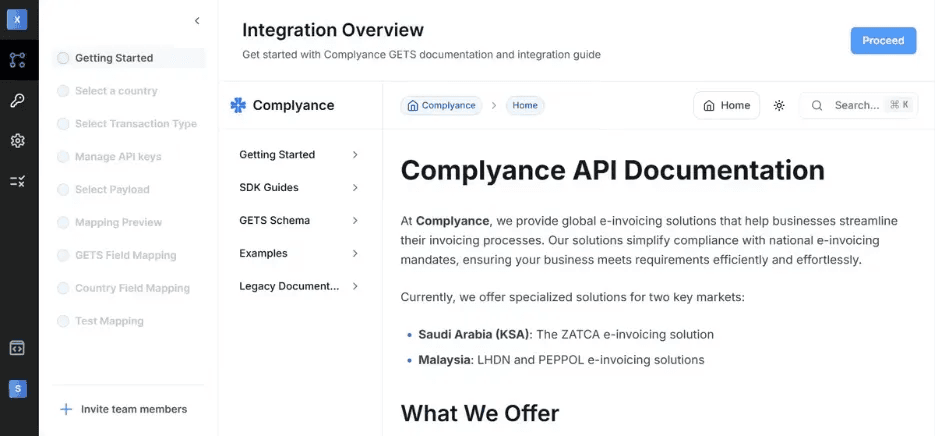Open the S user avatar
This screenshot has width=936, height=436.
17,389
